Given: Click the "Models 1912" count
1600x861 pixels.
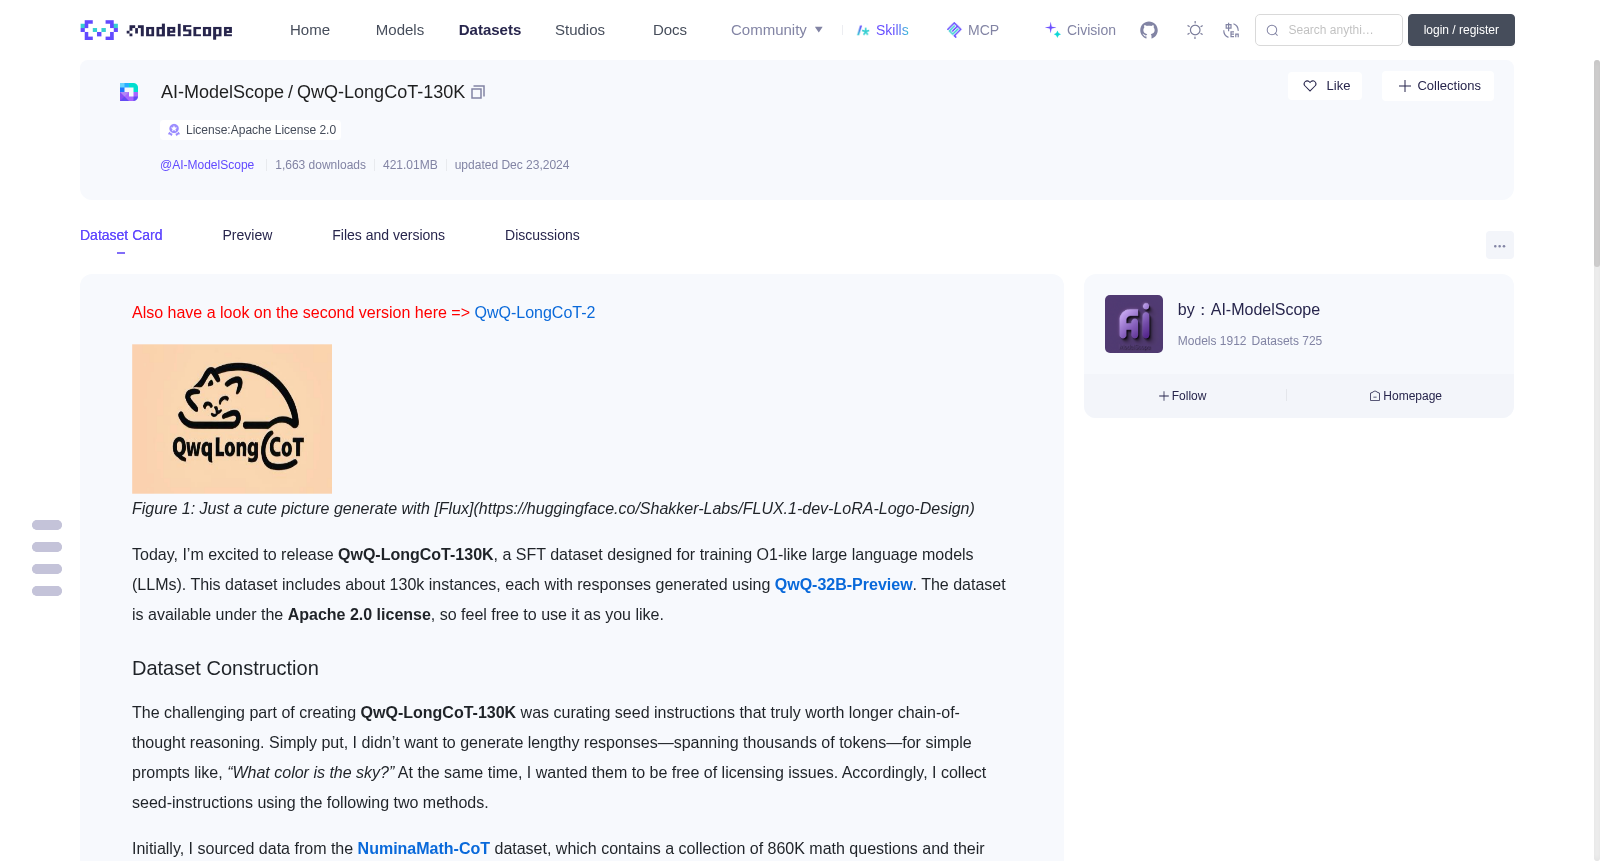Looking at the screenshot, I should 1212,341.
